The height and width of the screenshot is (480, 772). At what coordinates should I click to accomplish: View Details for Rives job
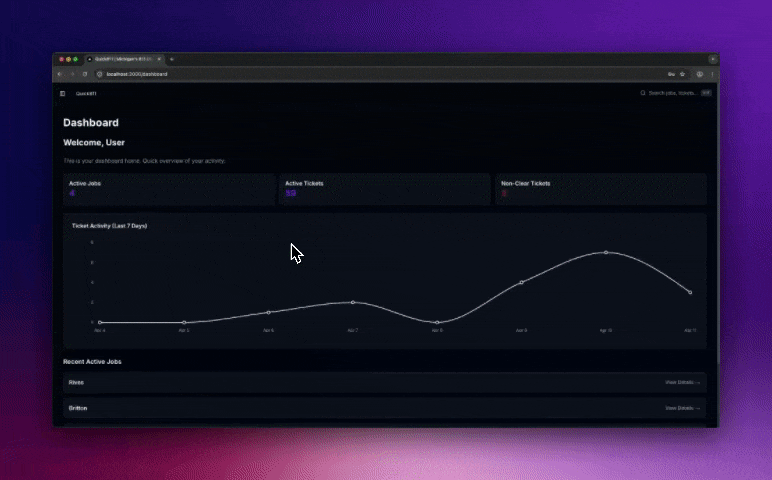(x=682, y=383)
